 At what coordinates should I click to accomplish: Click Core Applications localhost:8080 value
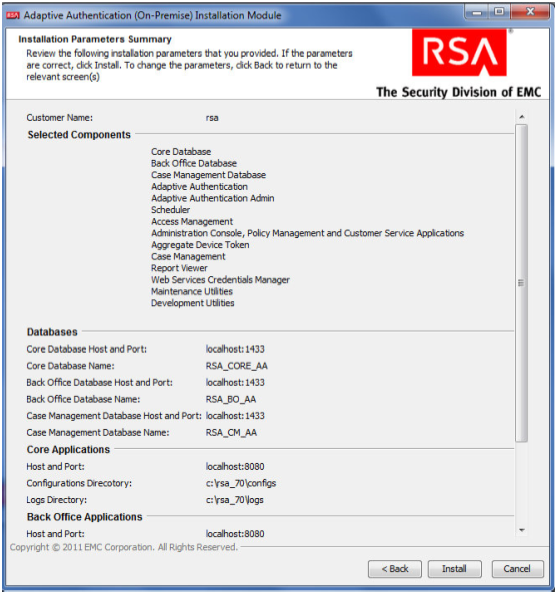[x=235, y=467]
